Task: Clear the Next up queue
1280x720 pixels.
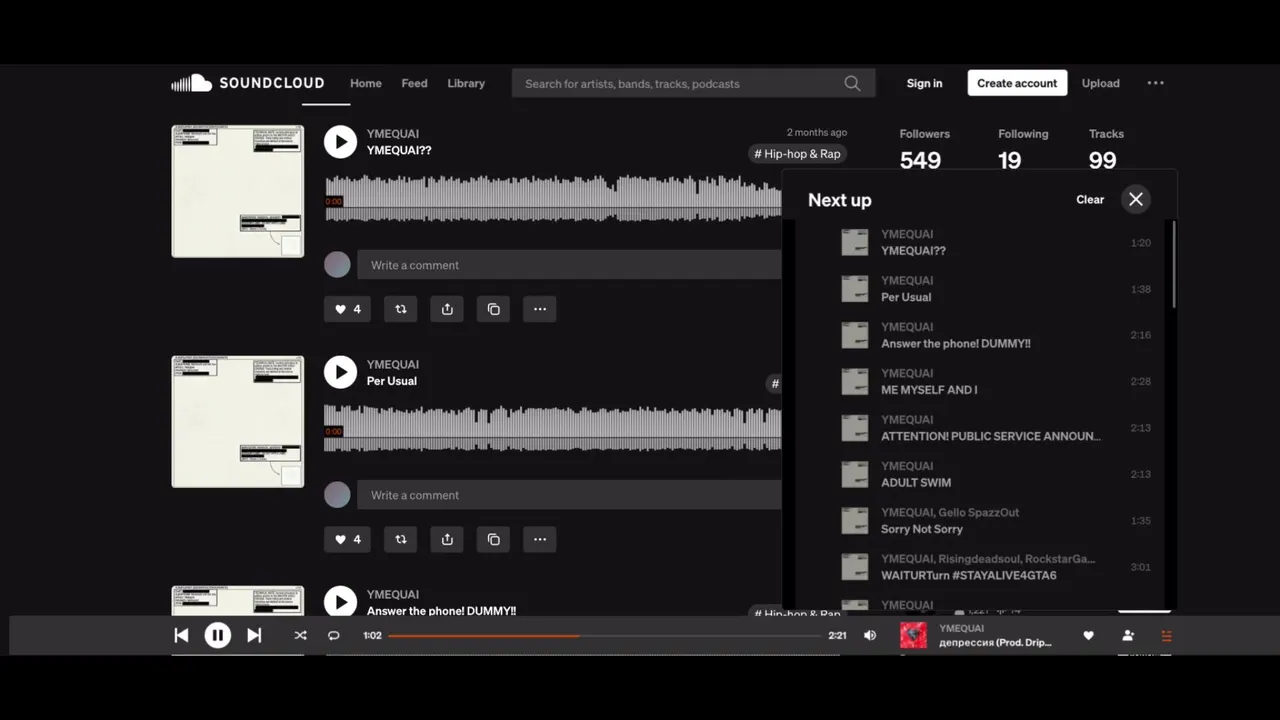Action: click(1090, 199)
